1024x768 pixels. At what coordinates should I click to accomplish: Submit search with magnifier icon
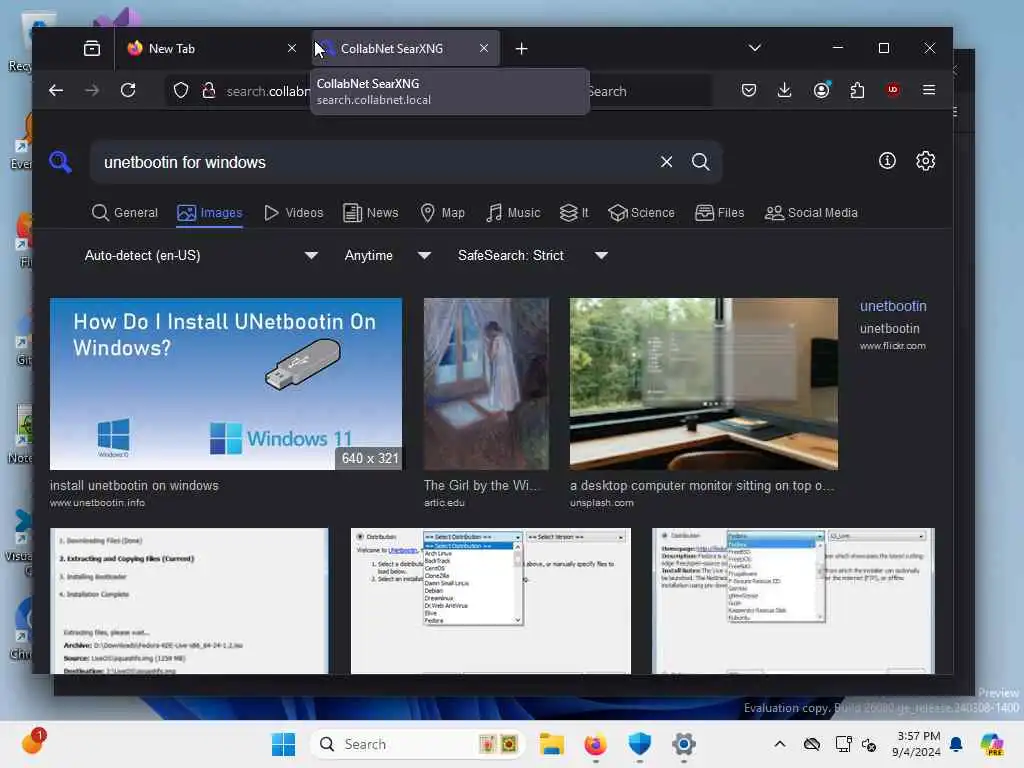(701, 161)
